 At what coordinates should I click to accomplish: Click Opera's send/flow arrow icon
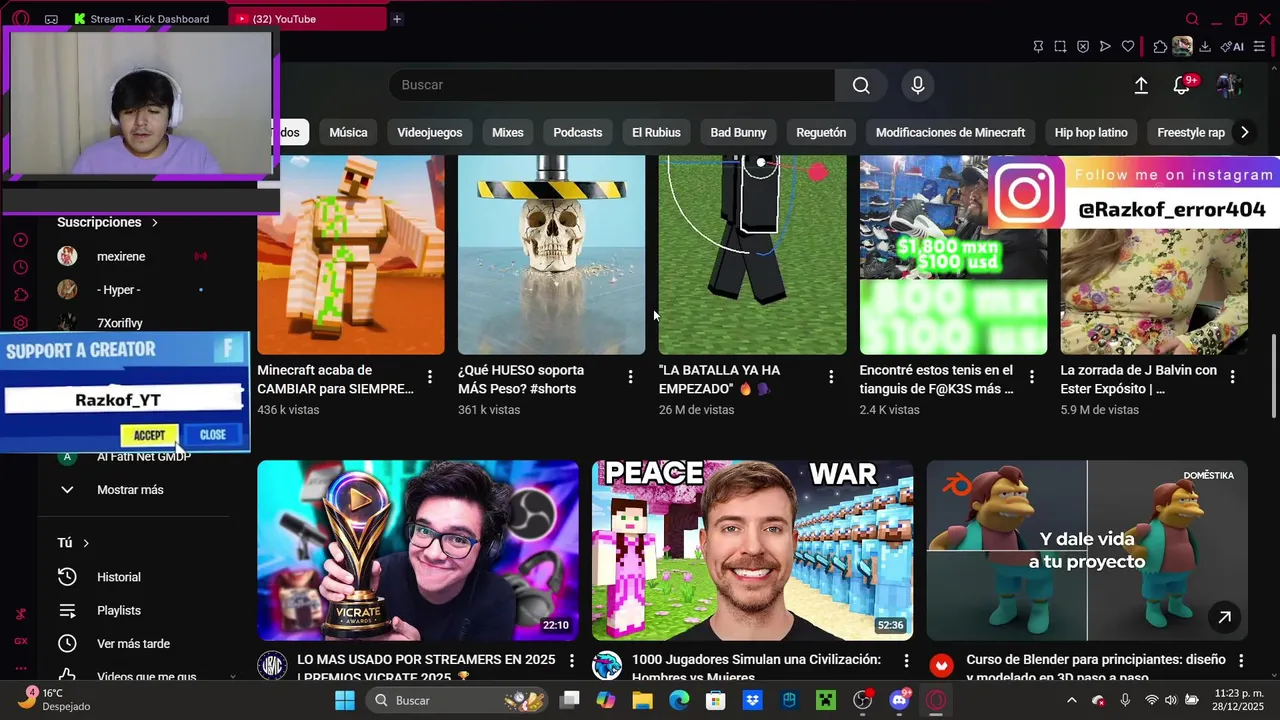click(1105, 46)
